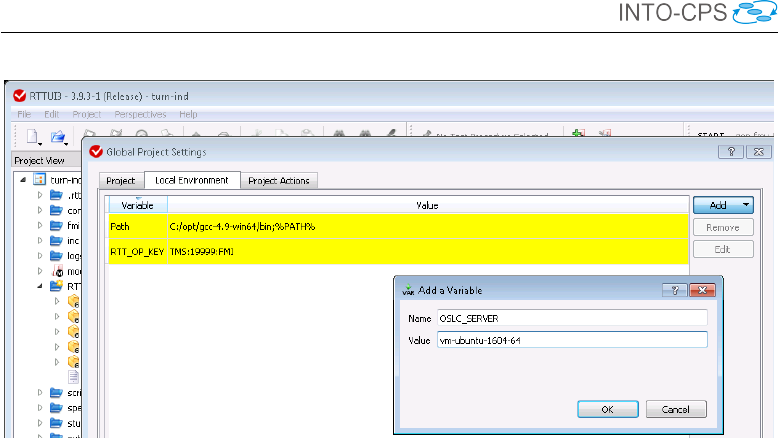Image resolution: width=778 pixels, height=438 pixels.
Task: Select the 'RTT_OP_KEY' variable cell
Action: click(x=137, y=251)
